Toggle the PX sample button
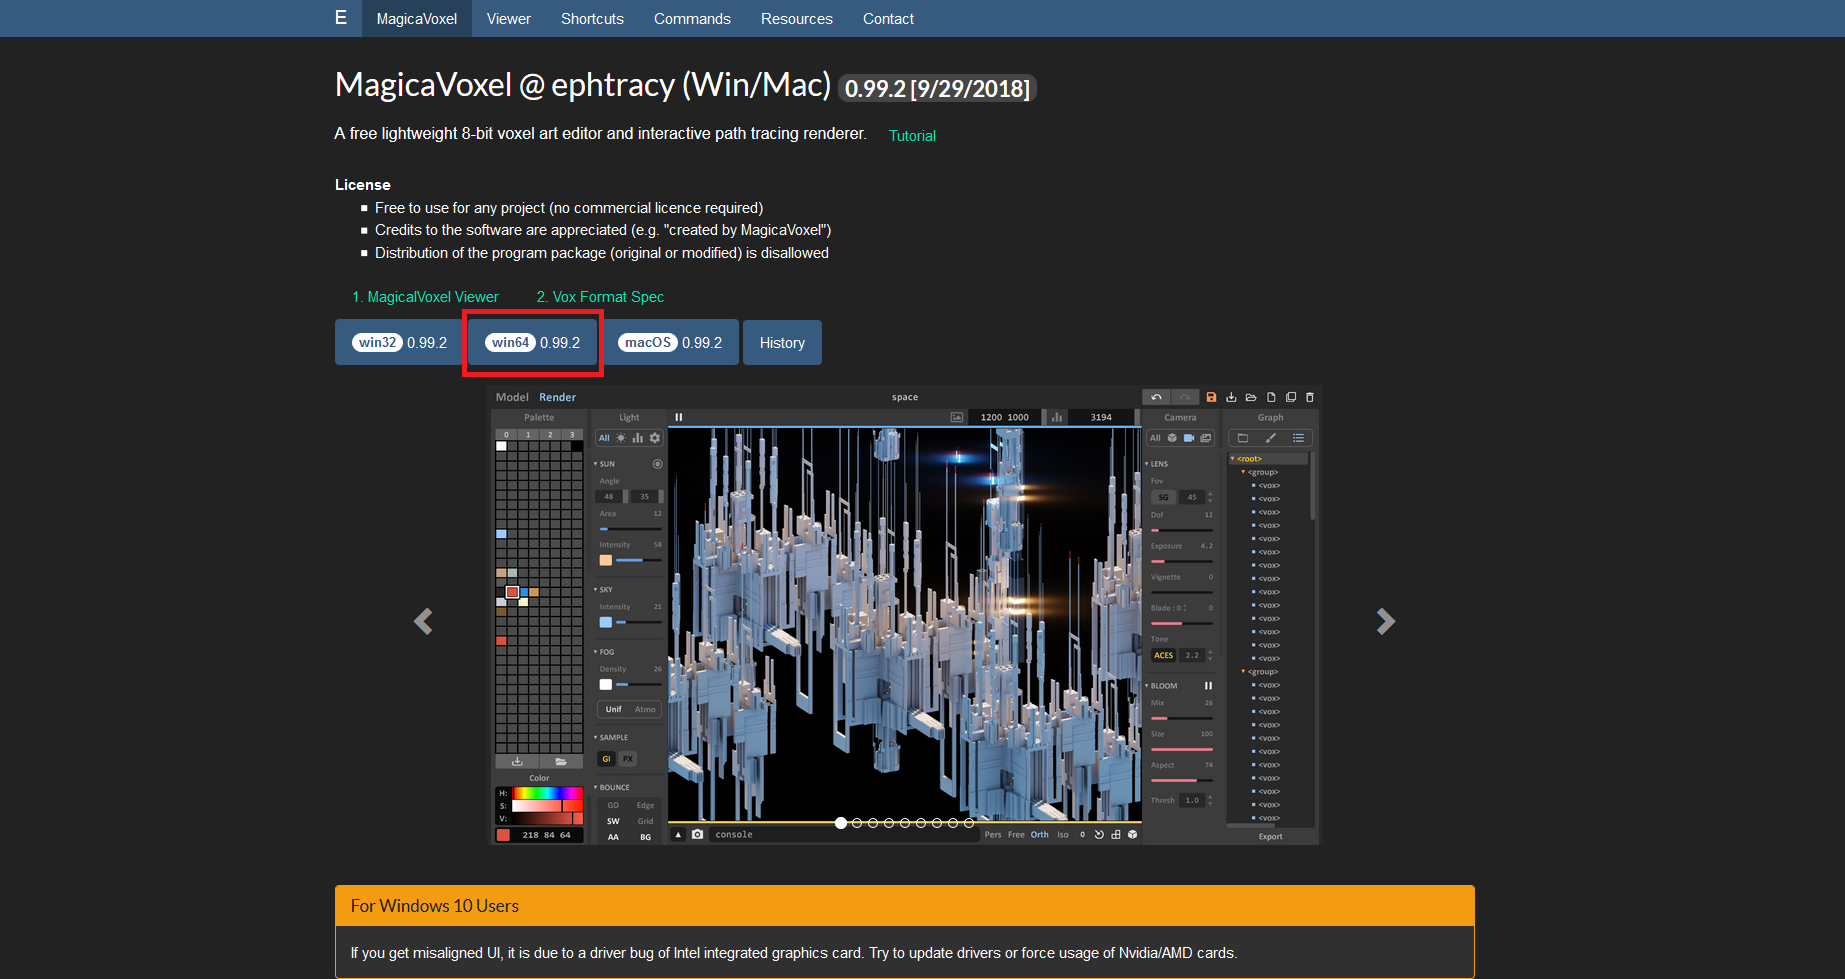Viewport: 1845px width, 979px height. click(x=628, y=759)
